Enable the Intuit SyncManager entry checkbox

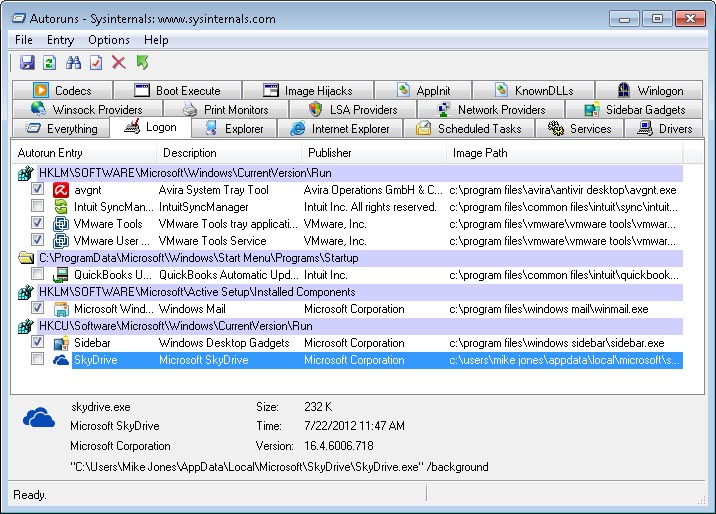point(37,207)
